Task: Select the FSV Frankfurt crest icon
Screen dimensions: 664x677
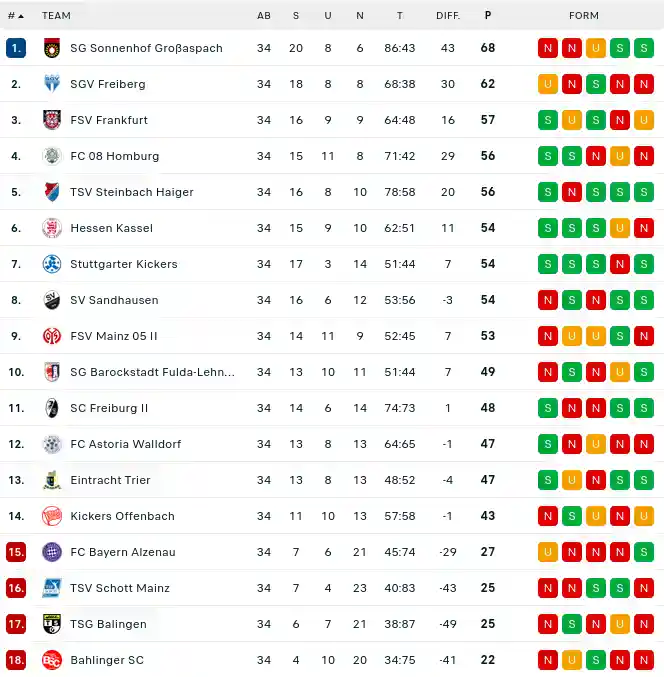Action: tap(52, 120)
